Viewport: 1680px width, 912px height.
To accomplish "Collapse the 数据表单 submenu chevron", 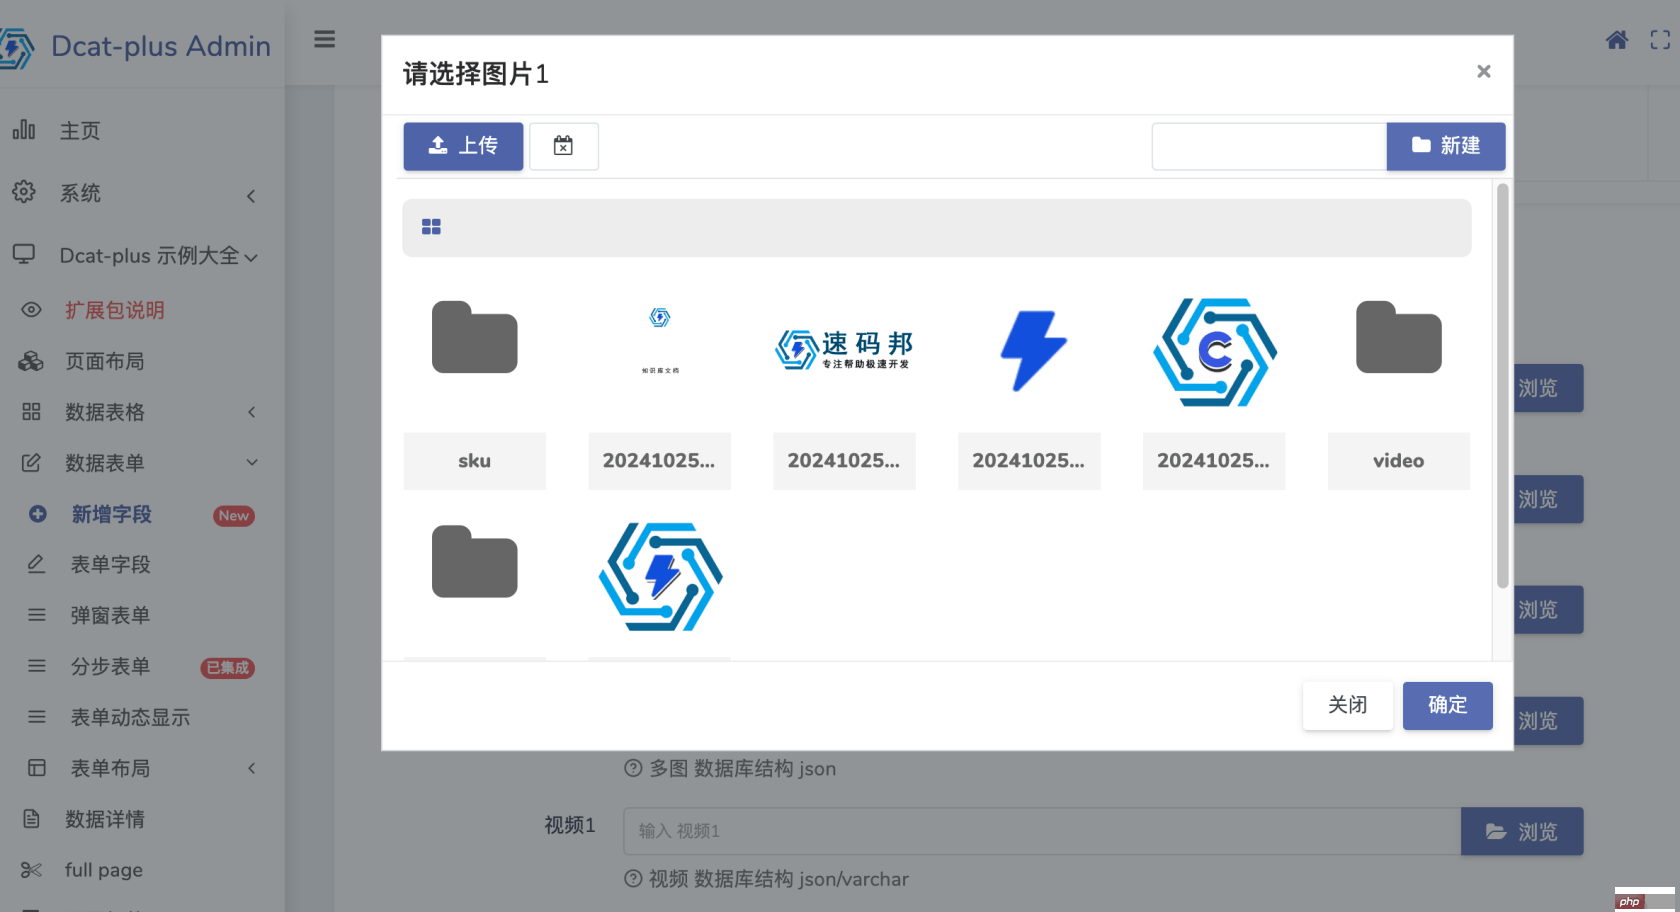I will pyautogui.click(x=251, y=463).
